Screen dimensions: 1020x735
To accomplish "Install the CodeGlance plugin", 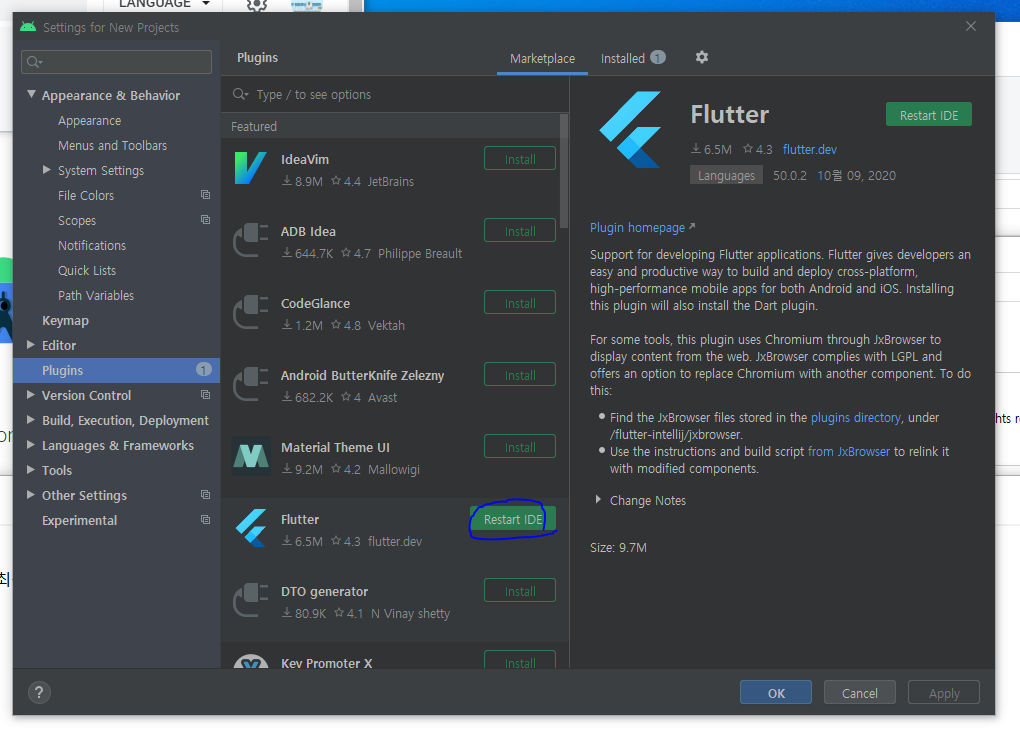I will [520, 303].
